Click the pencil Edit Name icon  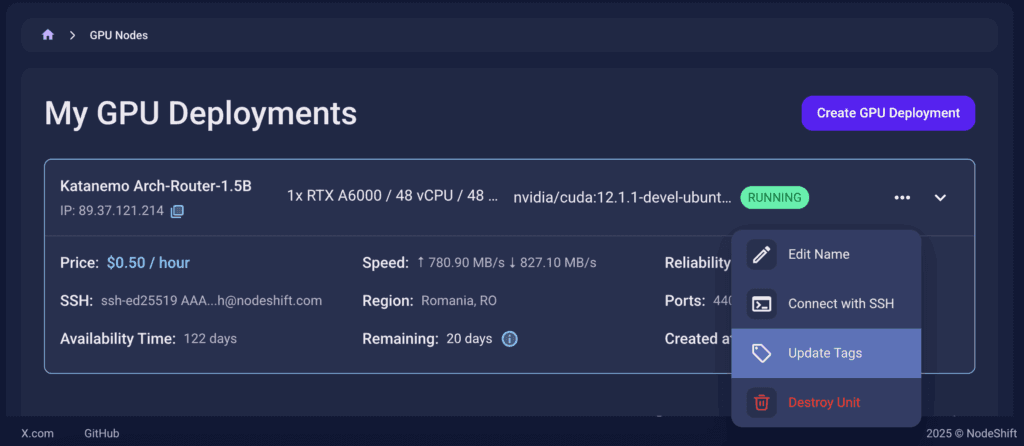(x=762, y=254)
